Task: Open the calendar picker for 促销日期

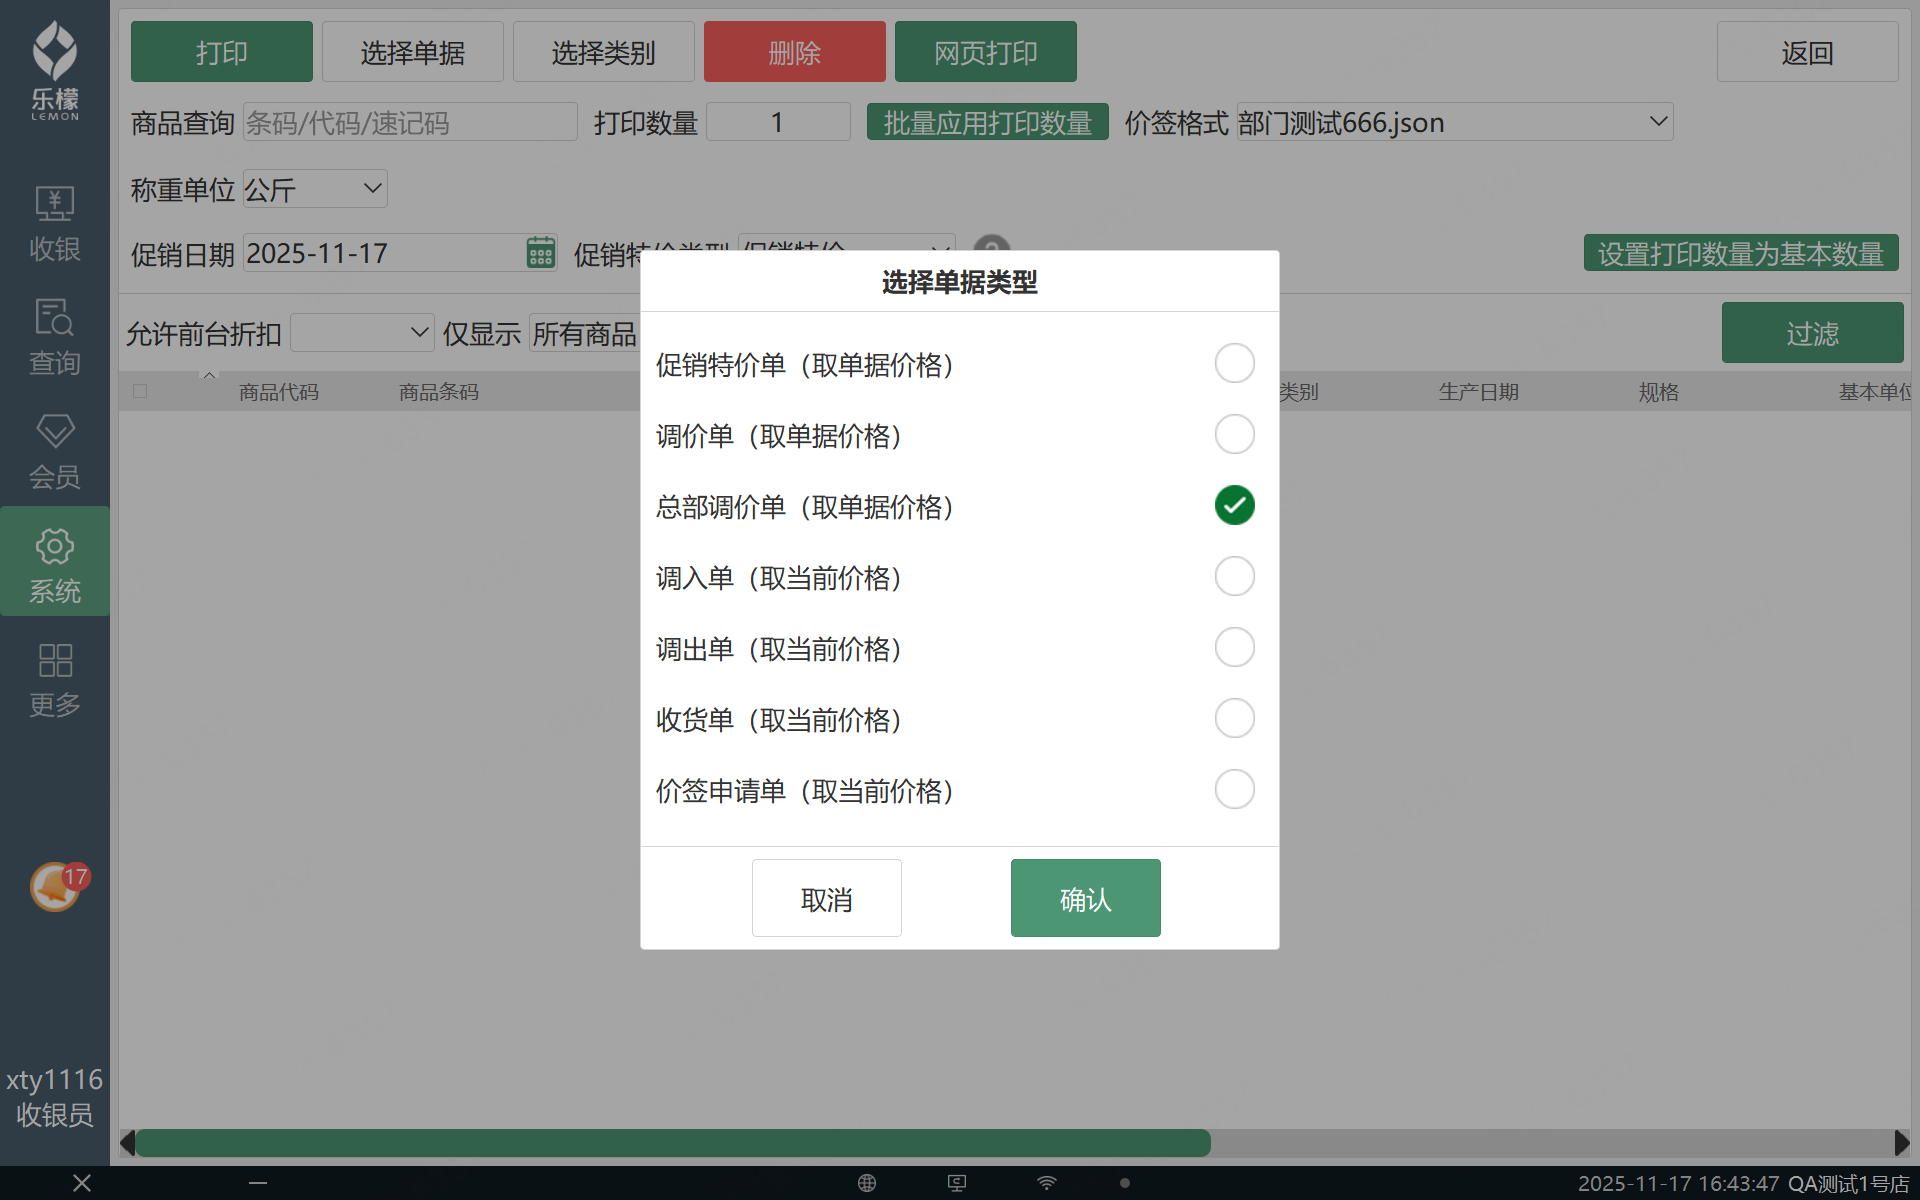Action: [x=540, y=253]
